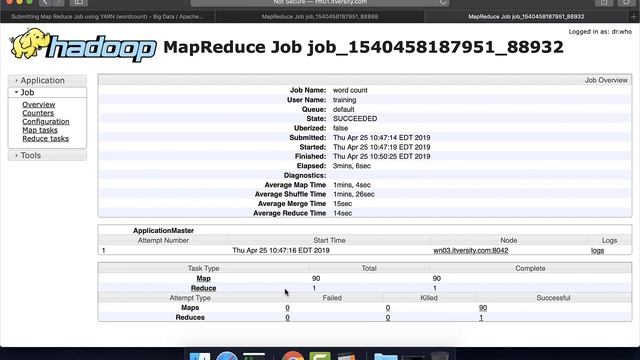Launch Chrome from the dock
The width and height of the screenshot is (640, 360).
tap(293, 356)
